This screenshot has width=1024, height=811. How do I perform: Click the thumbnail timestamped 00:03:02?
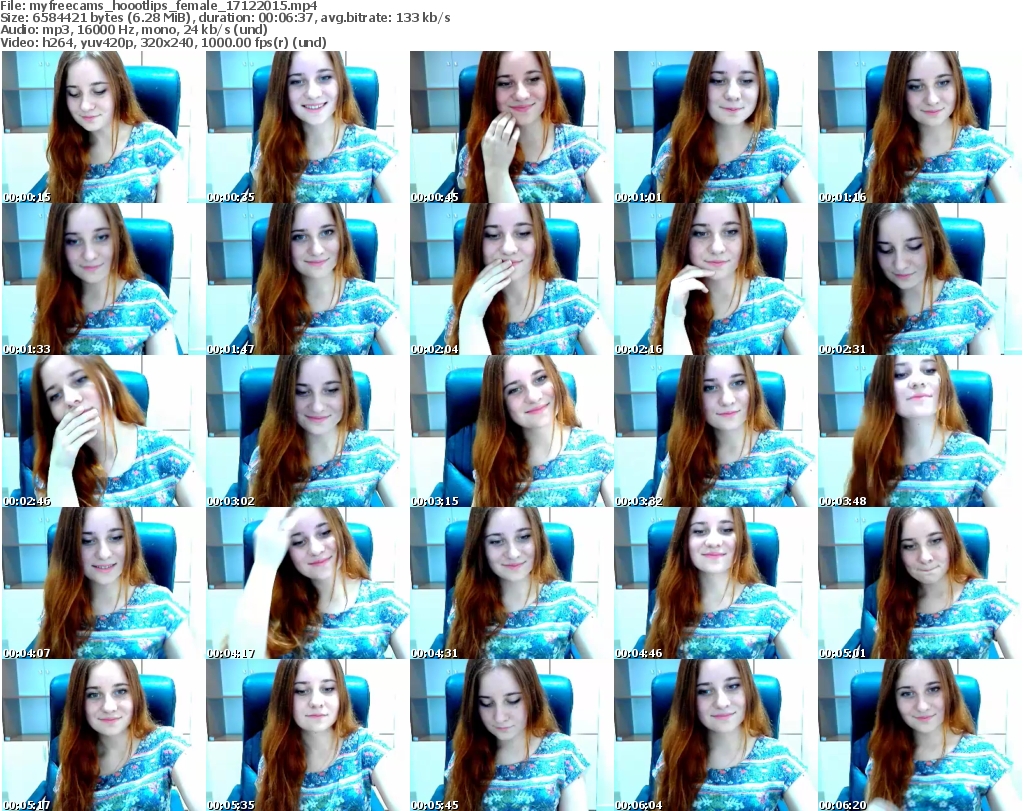pos(307,431)
